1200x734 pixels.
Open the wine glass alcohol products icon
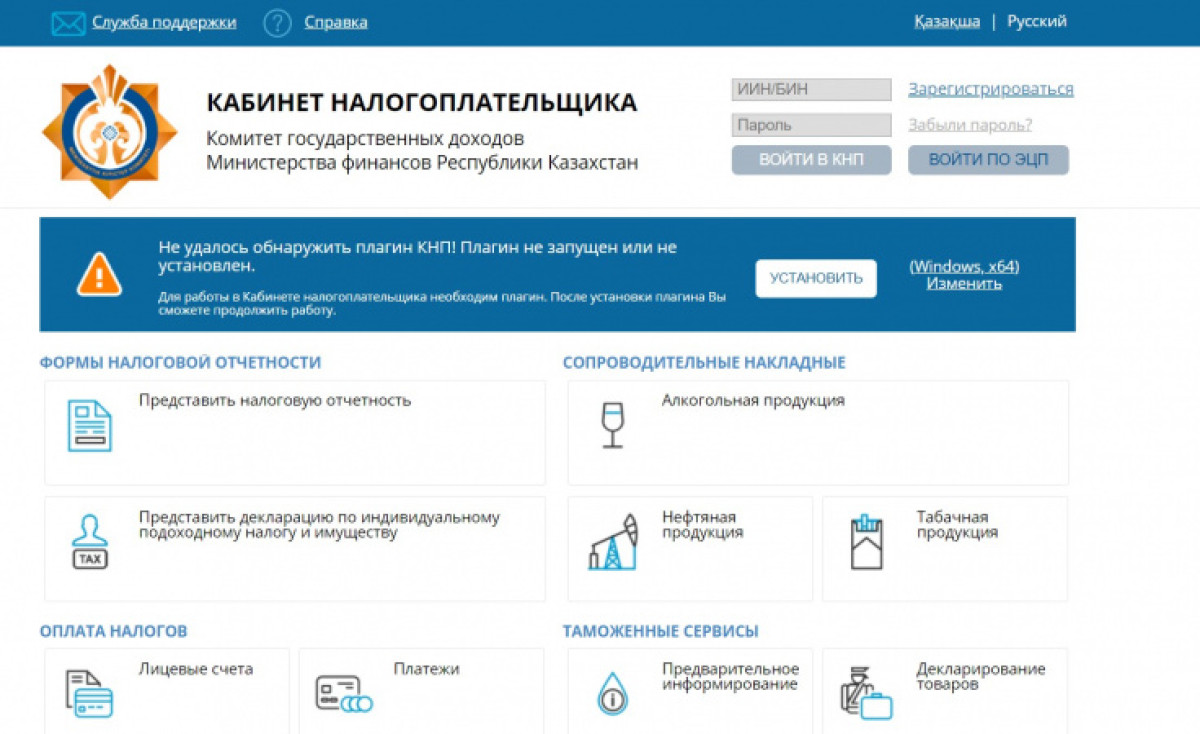click(613, 426)
